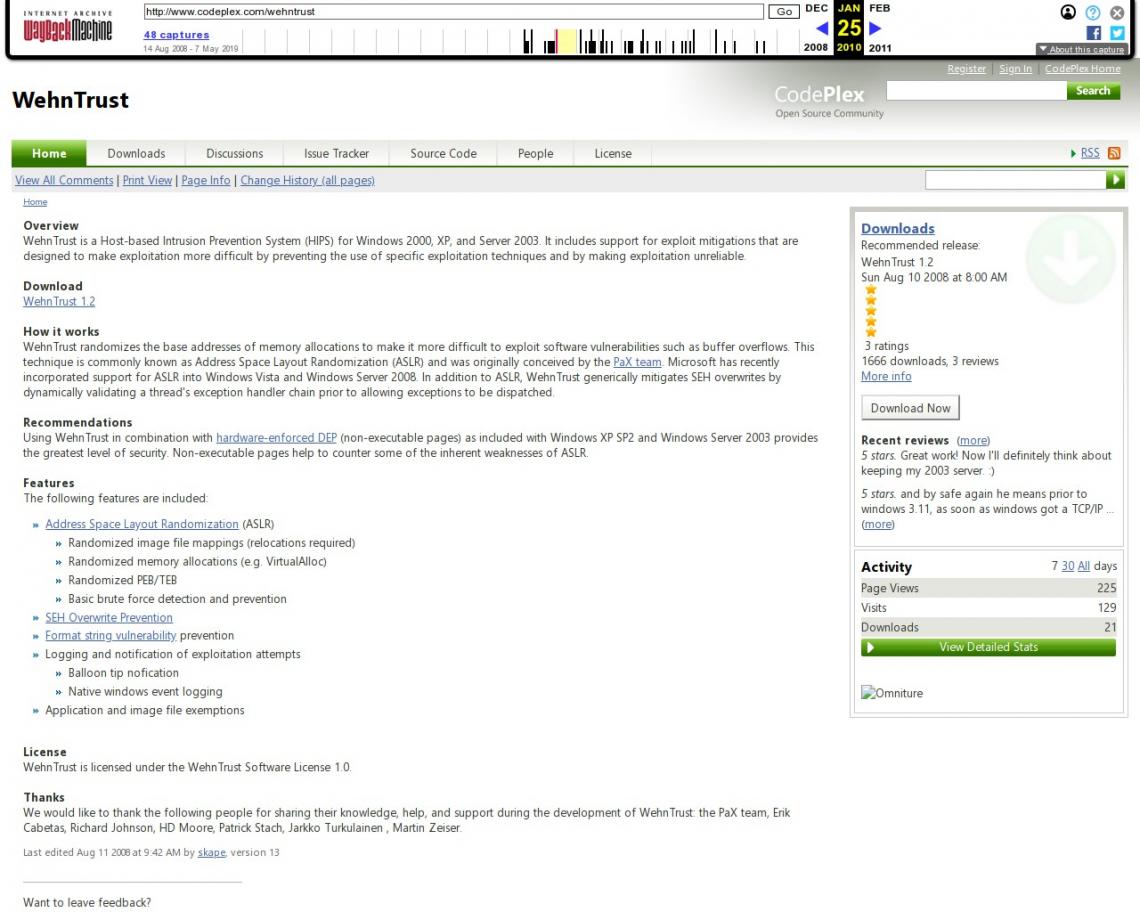1140x912 pixels.
Task: Click the Downloads count 21
Action: 1110,627
